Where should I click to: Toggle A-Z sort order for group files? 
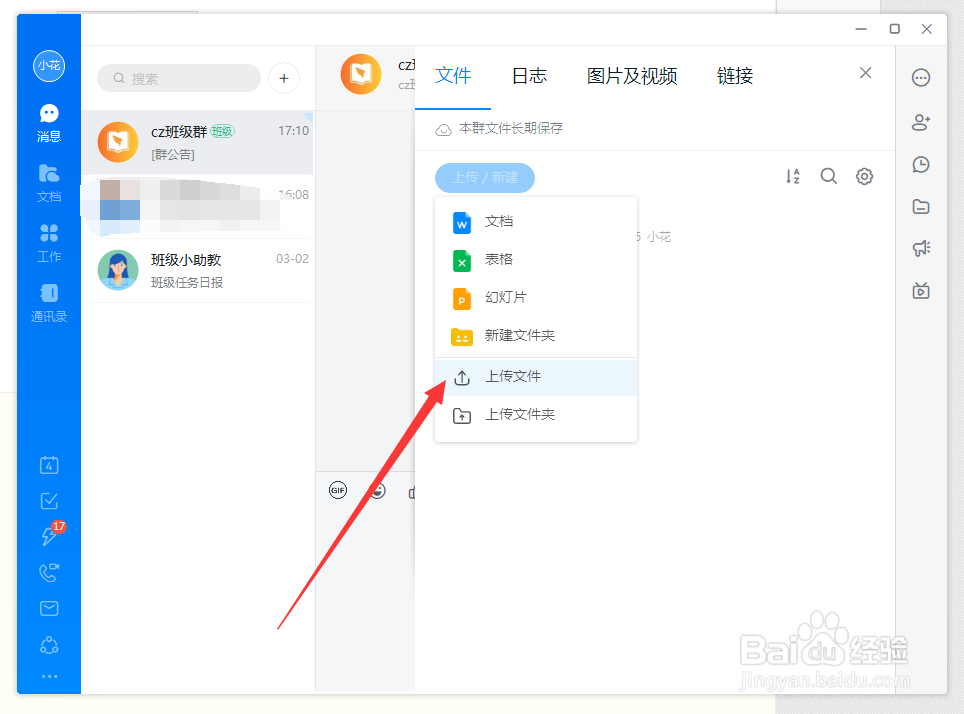[793, 175]
